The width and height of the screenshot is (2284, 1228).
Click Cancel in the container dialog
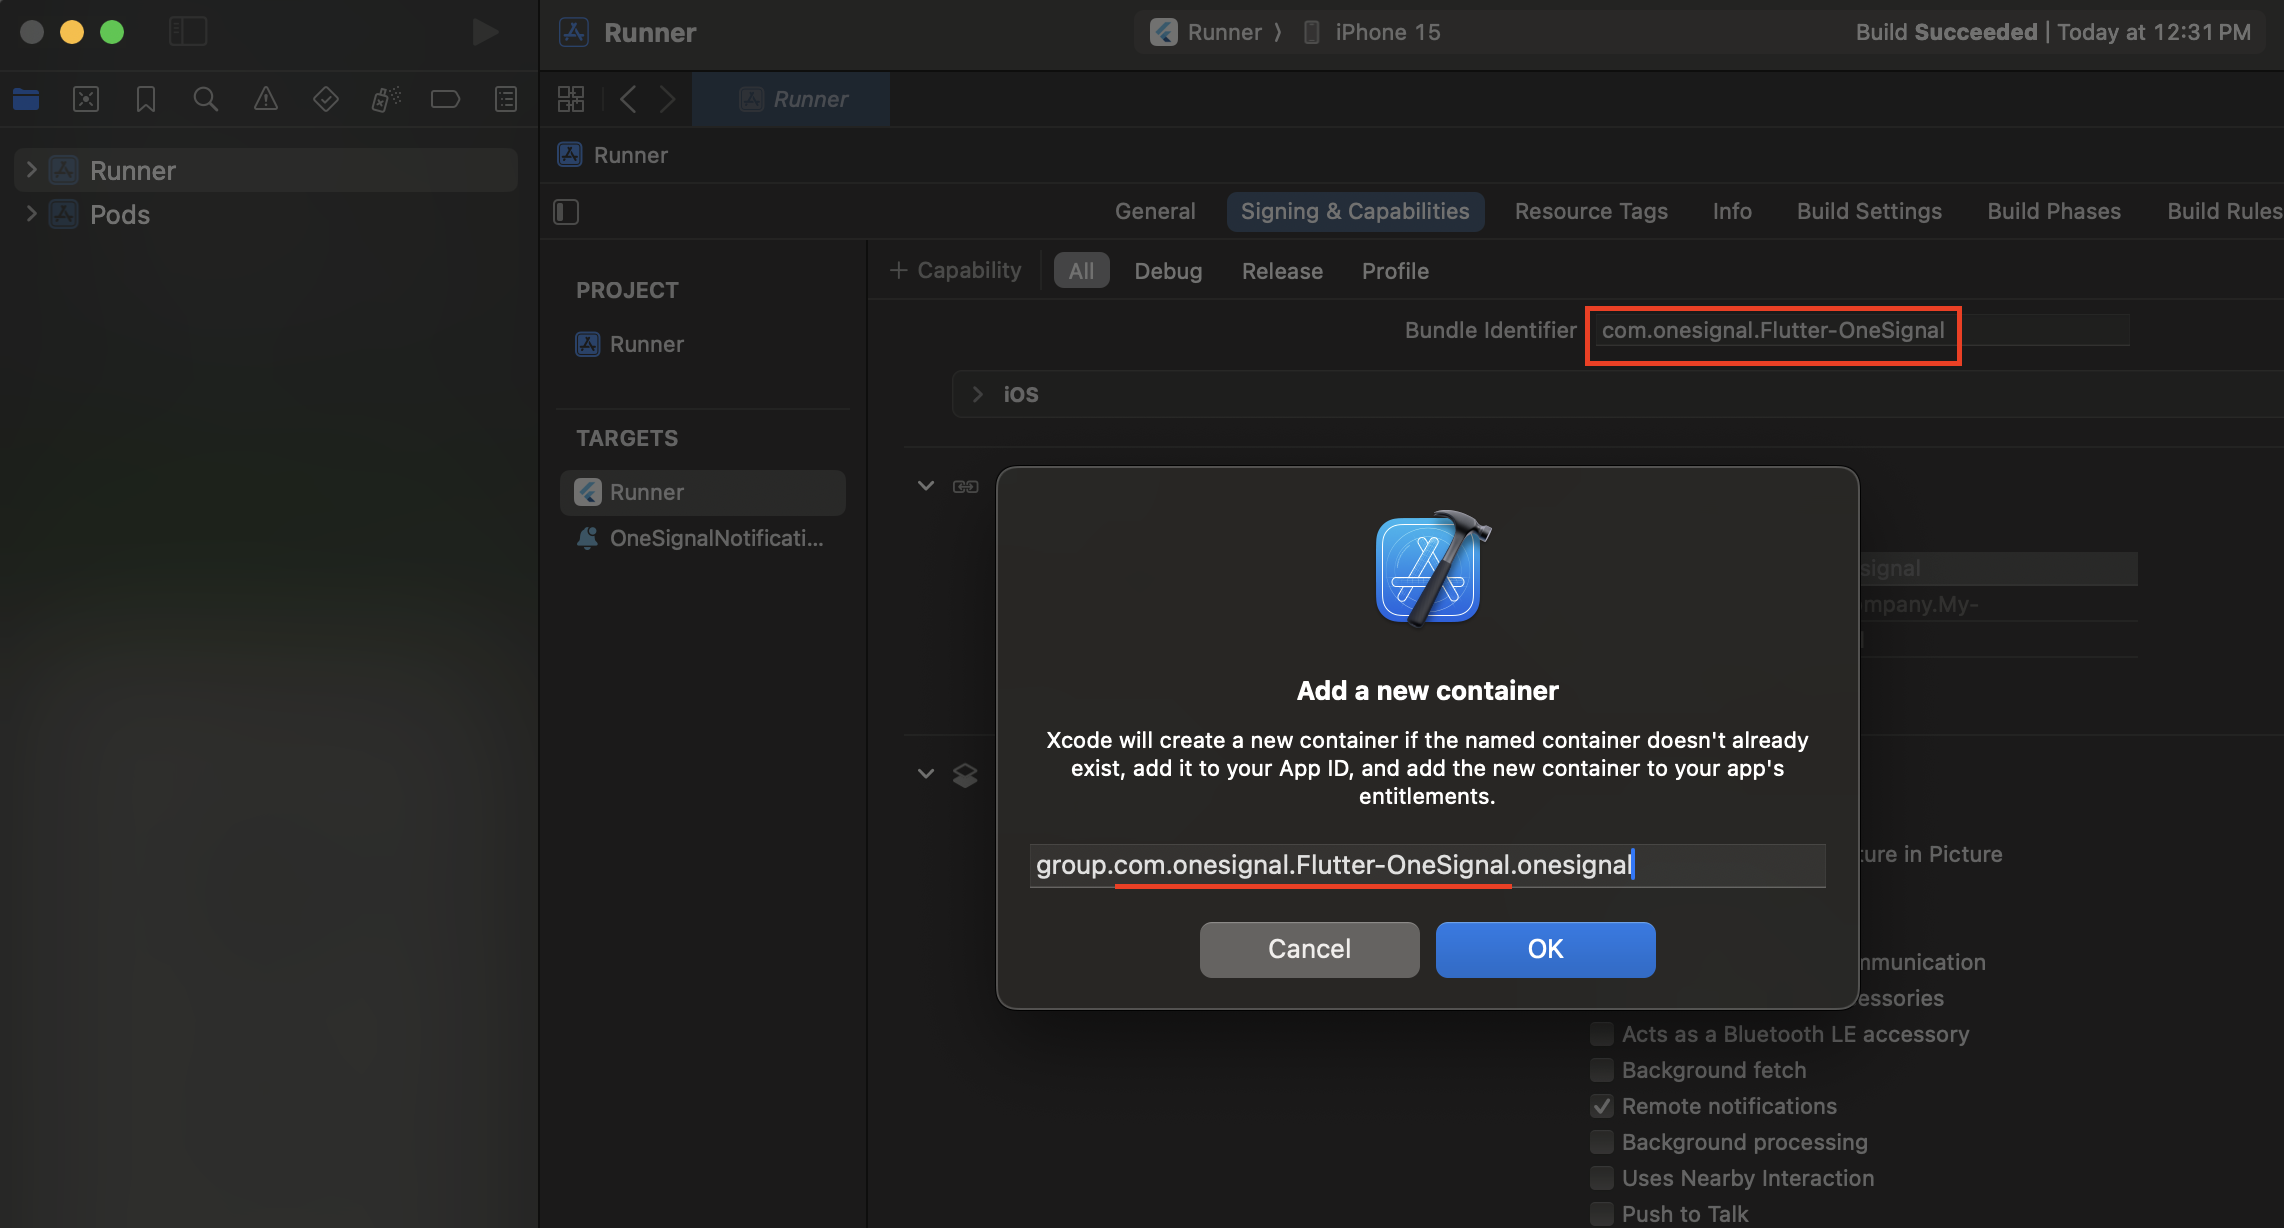(x=1309, y=949)
